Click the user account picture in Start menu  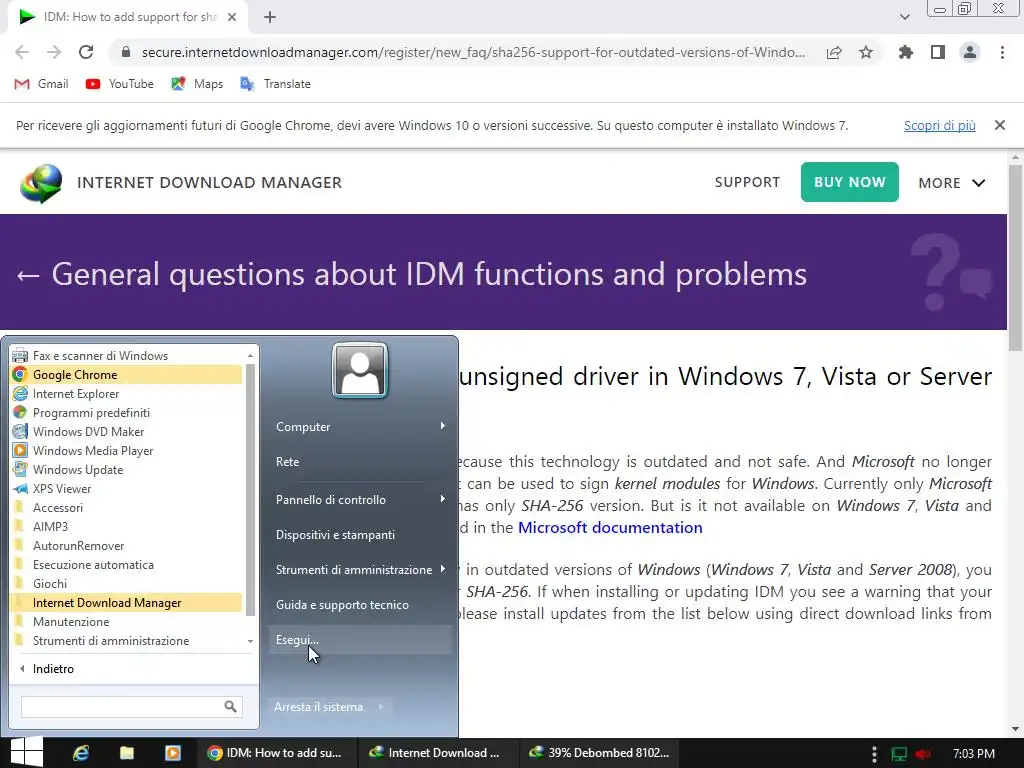tap(360, 370)
